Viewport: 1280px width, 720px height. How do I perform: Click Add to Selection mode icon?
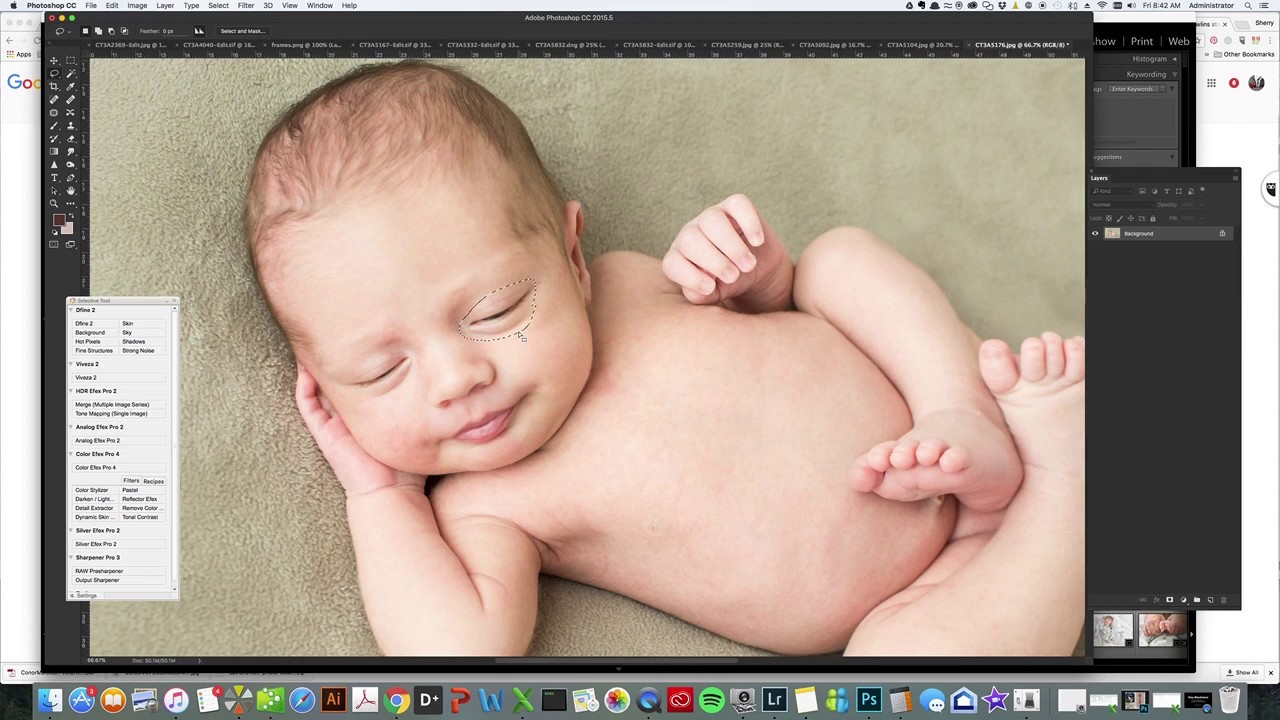[x=98, y=31]
